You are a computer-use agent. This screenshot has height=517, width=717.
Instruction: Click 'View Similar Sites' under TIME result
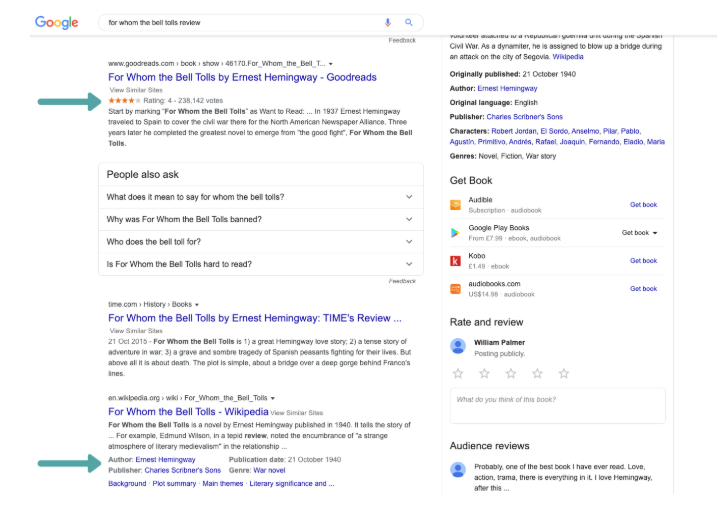136,331
